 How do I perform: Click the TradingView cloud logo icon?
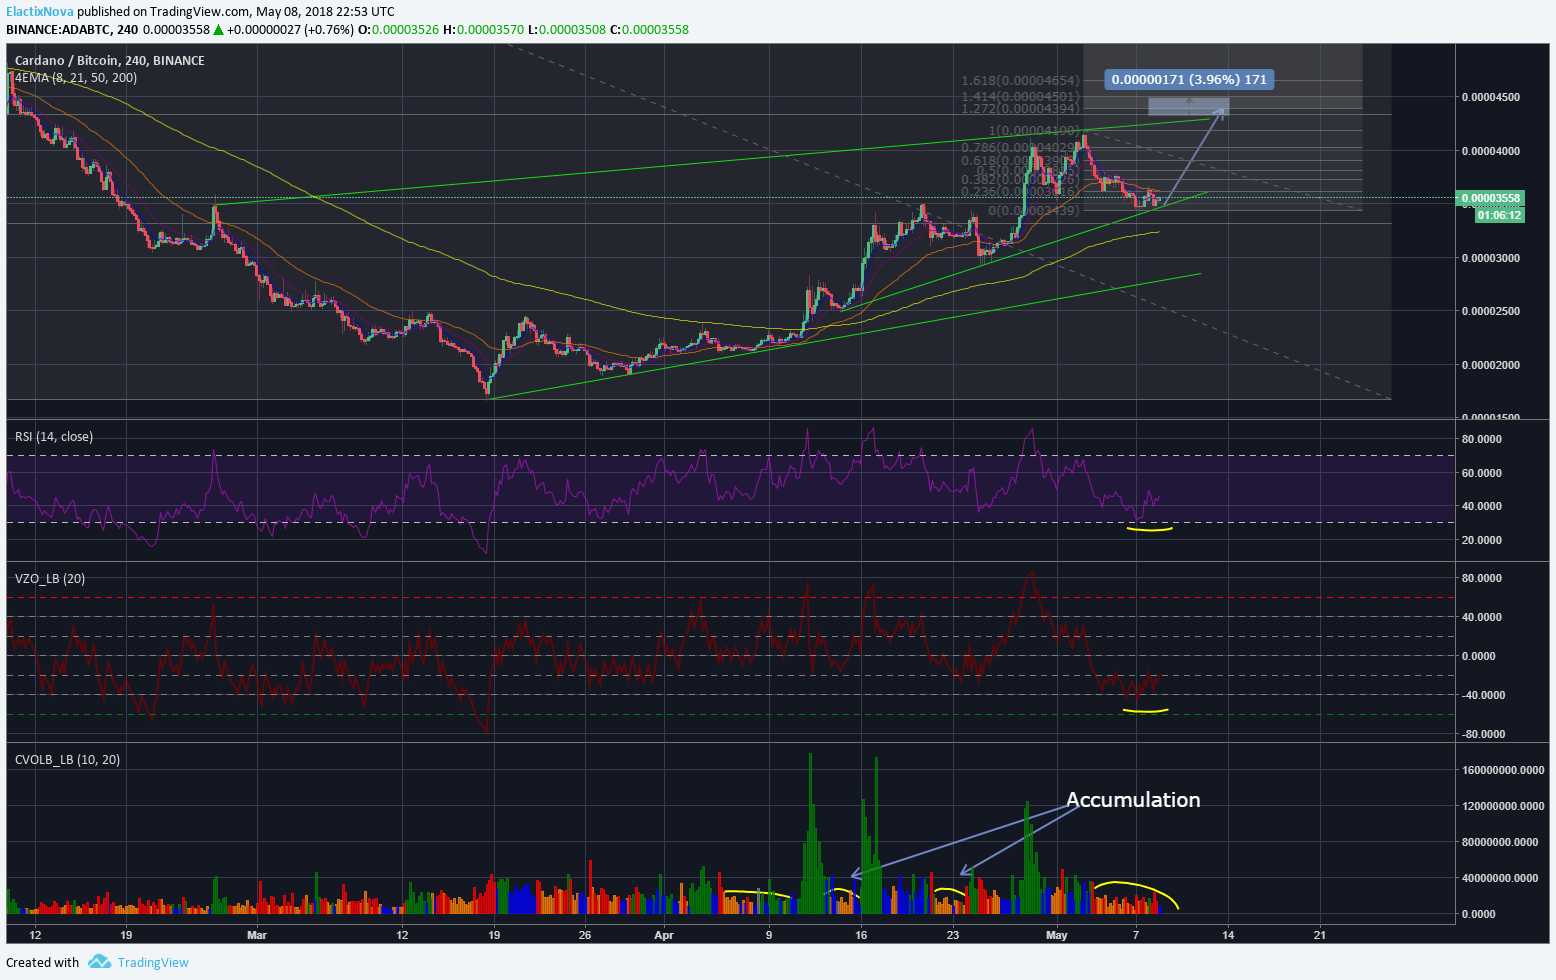[x=99, y=962]
